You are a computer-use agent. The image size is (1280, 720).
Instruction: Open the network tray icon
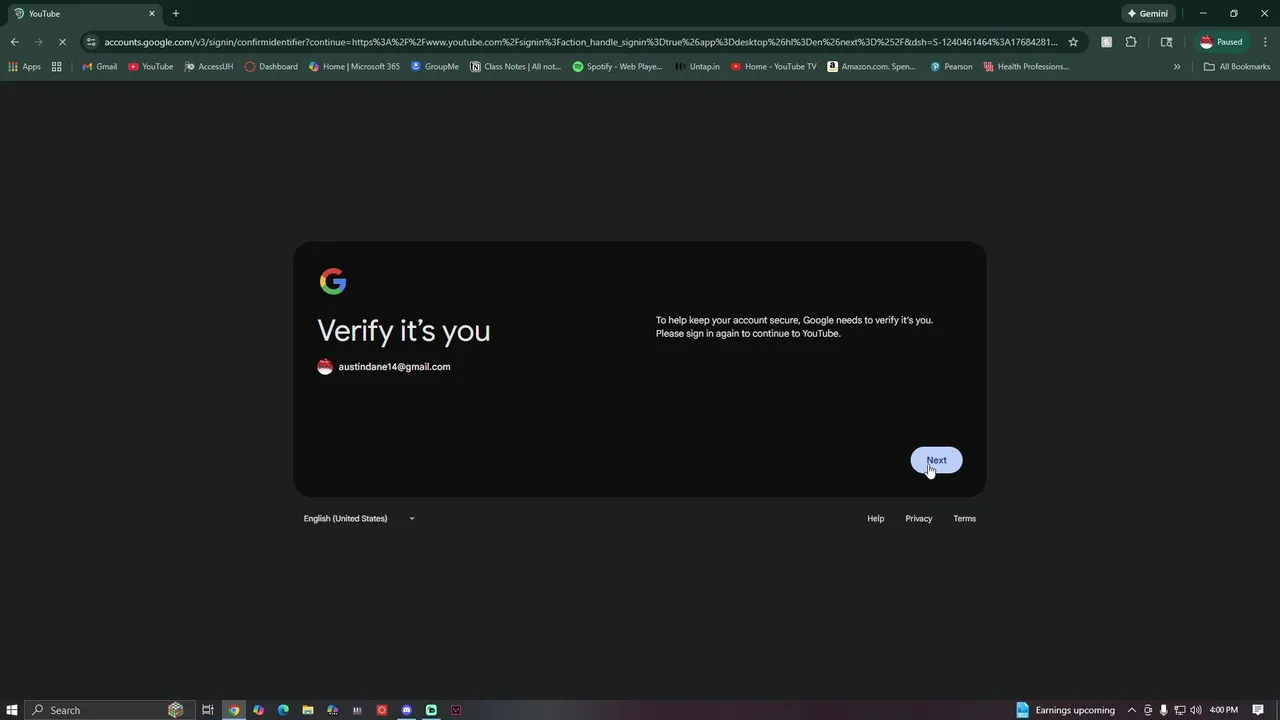[1179, 710]
